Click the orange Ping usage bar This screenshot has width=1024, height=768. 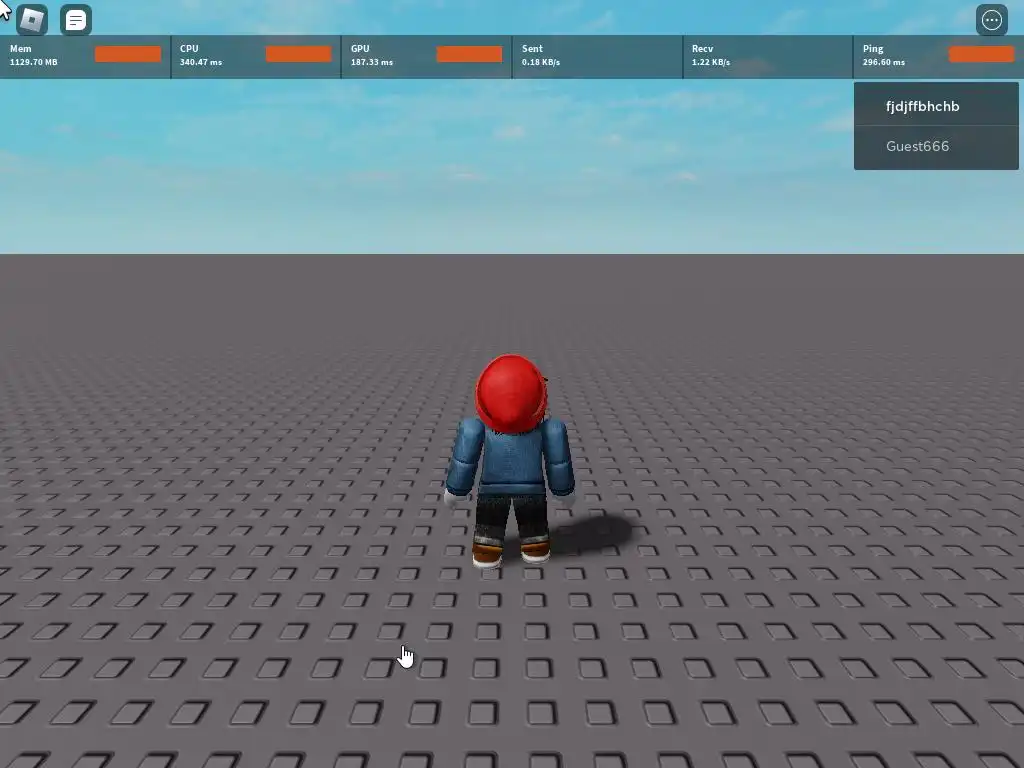point(982,54)
